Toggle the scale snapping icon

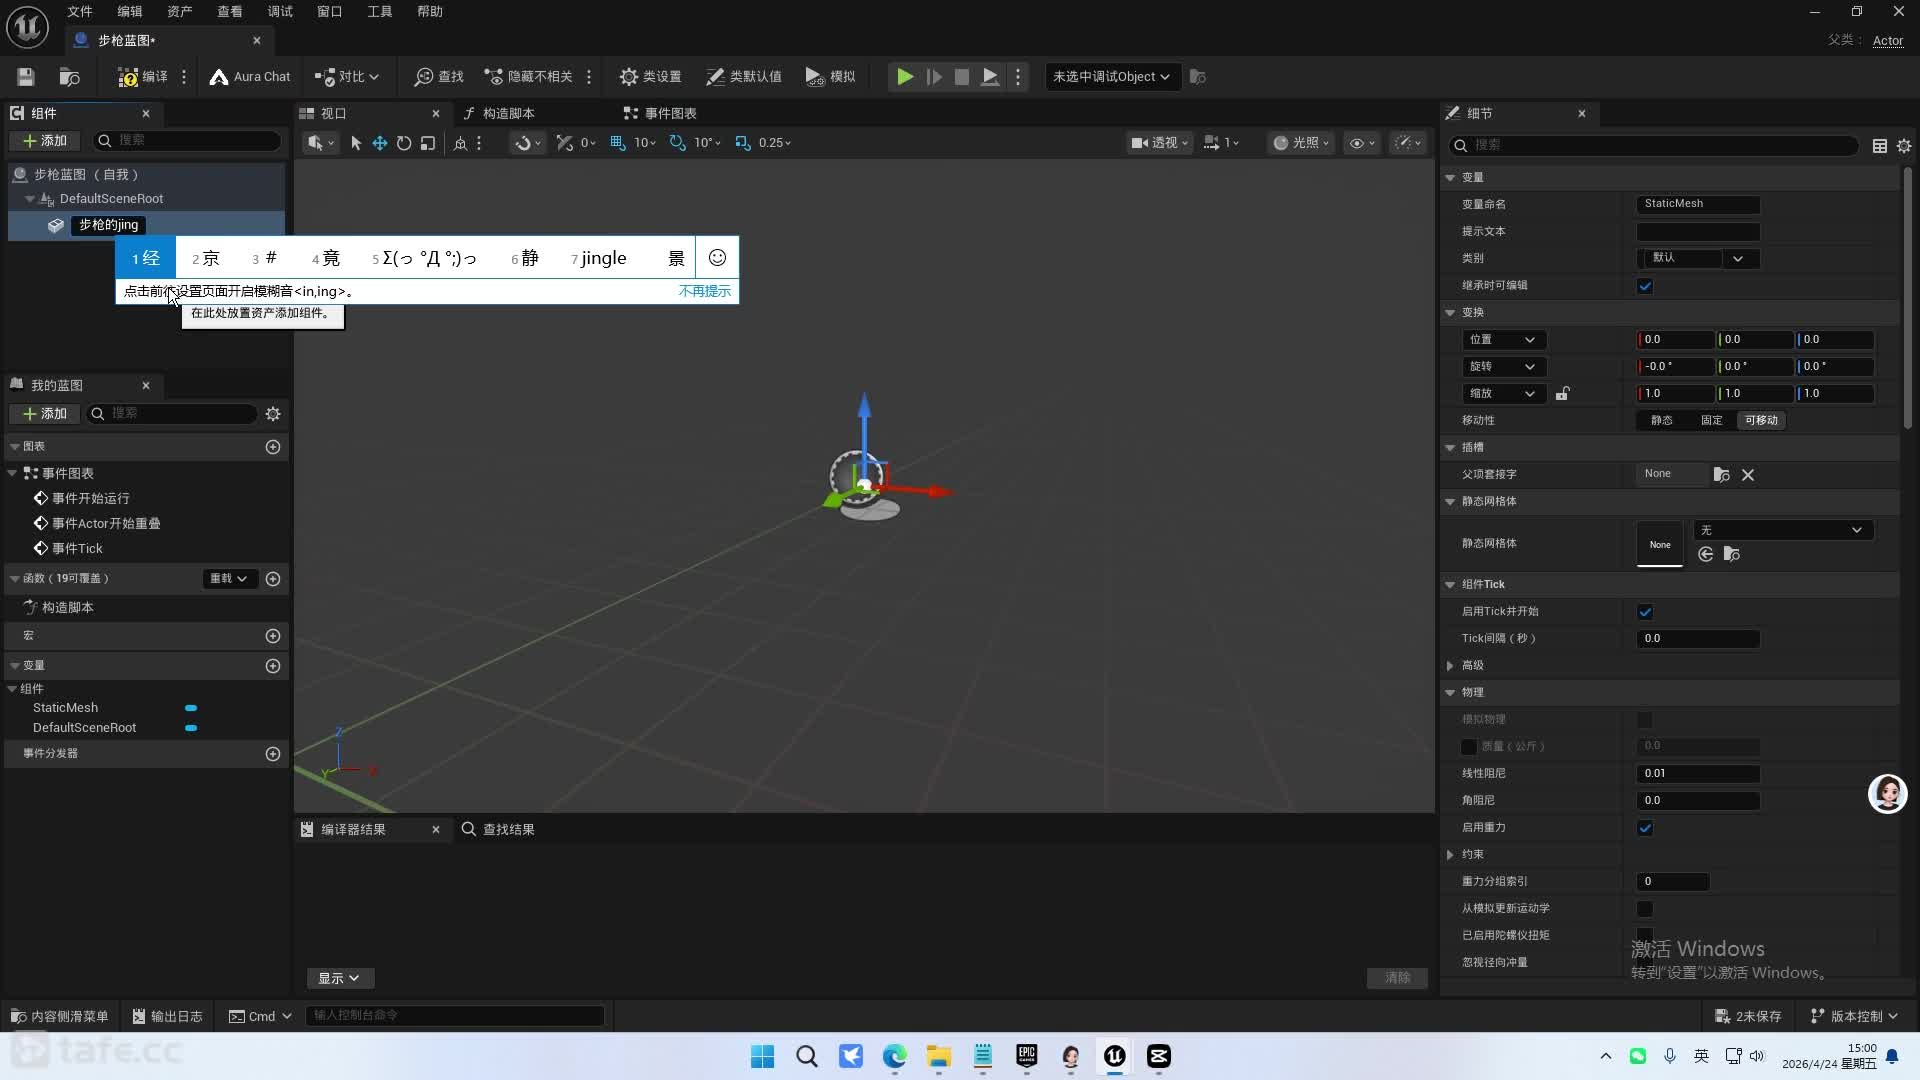(x=743, y=143)
